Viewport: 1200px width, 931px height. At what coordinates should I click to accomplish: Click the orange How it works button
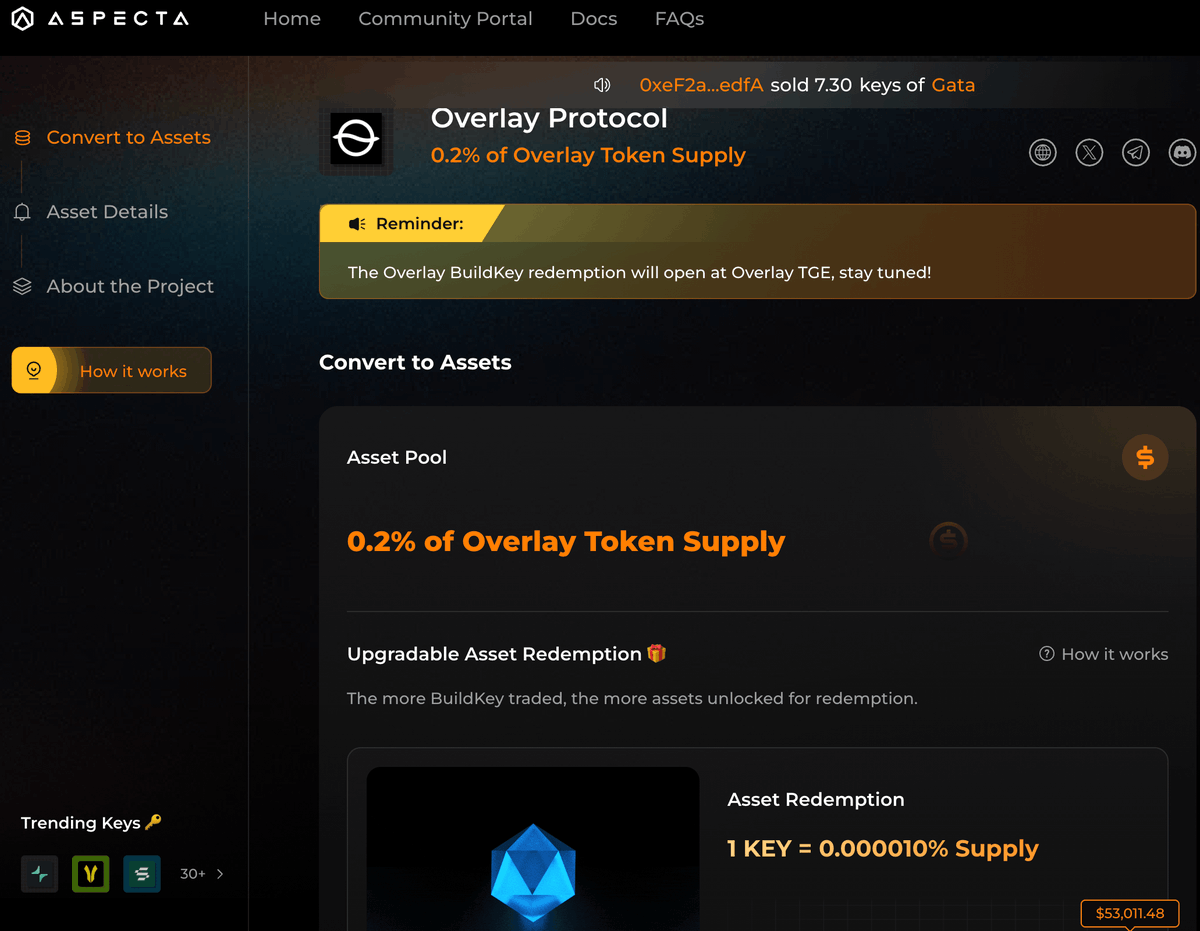coord(112,371)
